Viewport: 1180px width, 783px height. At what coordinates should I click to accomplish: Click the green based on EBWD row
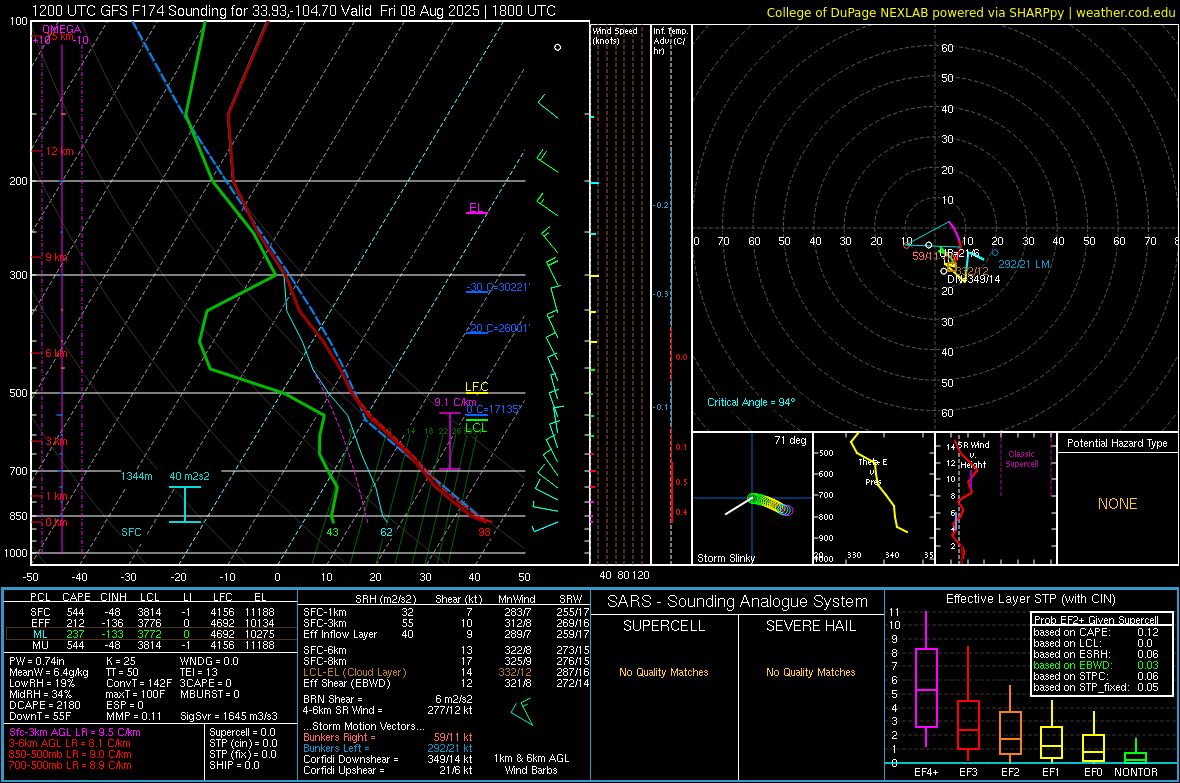1096,665
